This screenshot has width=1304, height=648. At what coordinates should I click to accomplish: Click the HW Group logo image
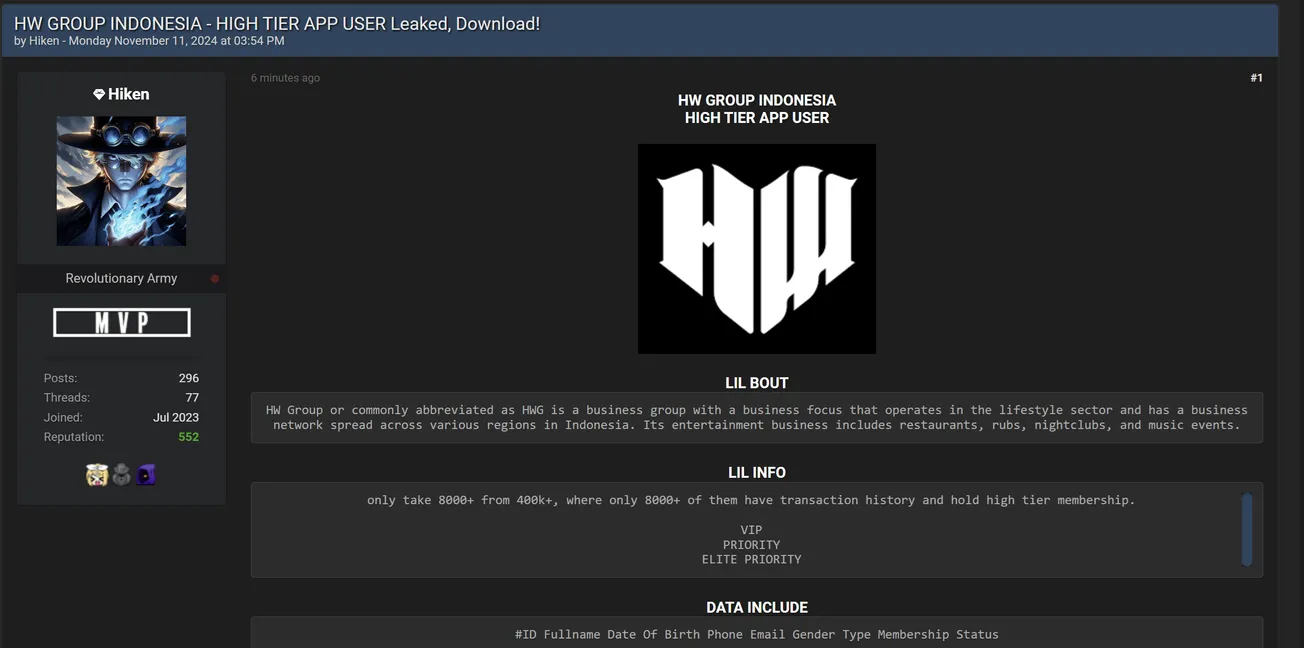click(x=756, y=249)
